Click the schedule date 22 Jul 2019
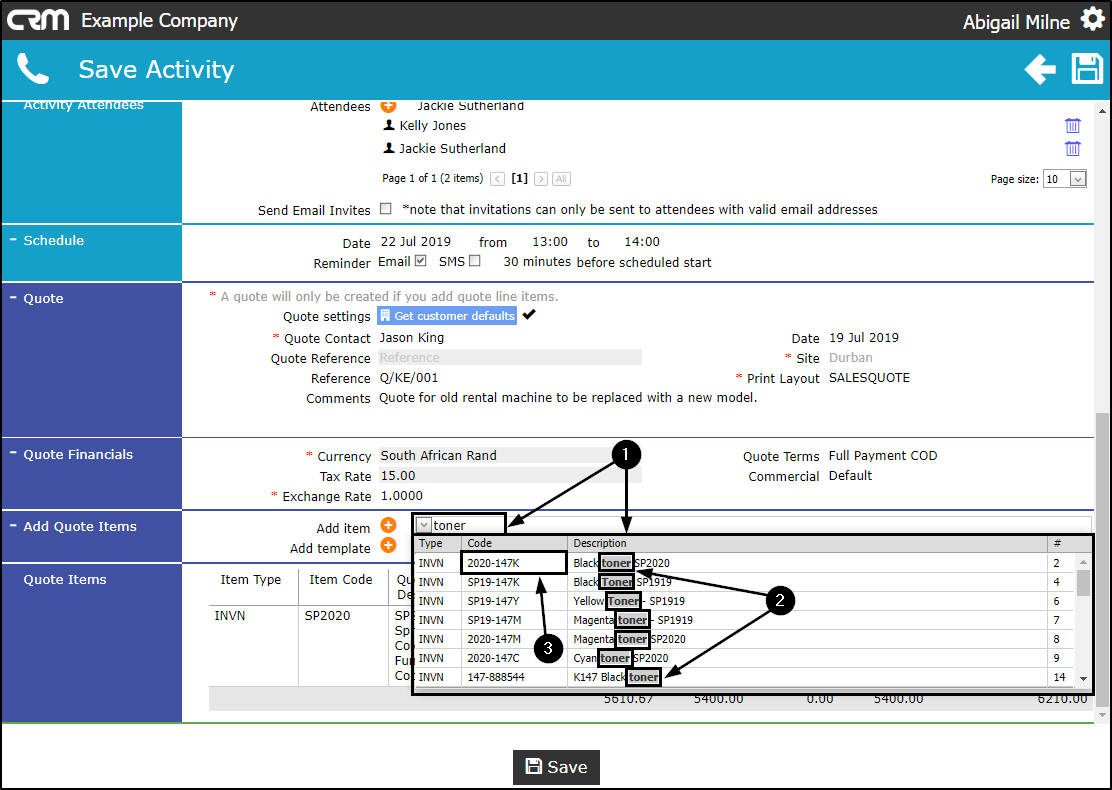The height and width of the screenshot is (790, 1112). (416, 242)
